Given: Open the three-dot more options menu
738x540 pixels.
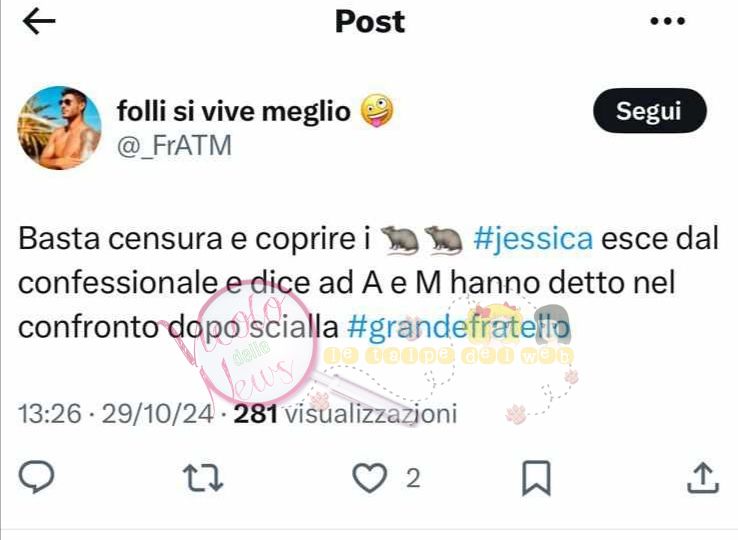Looking at the screenshot, I should tap(667, 21).
